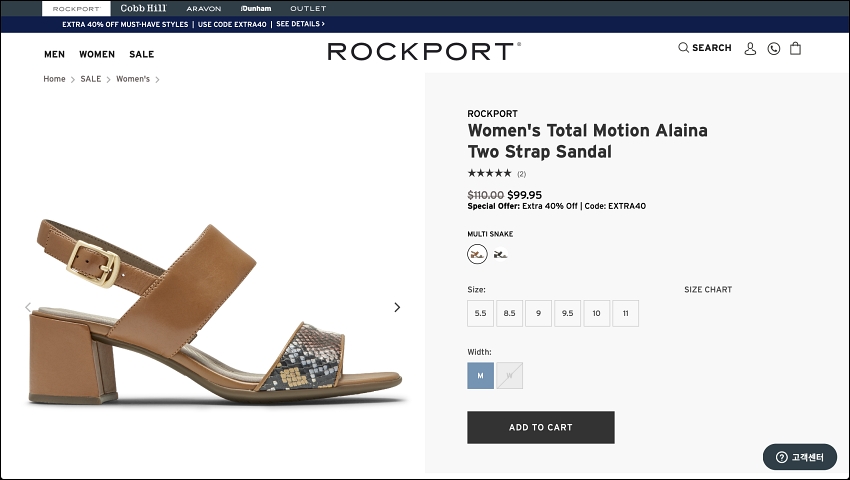
Task: Open the MEN menu
Action: click(54, 54)
